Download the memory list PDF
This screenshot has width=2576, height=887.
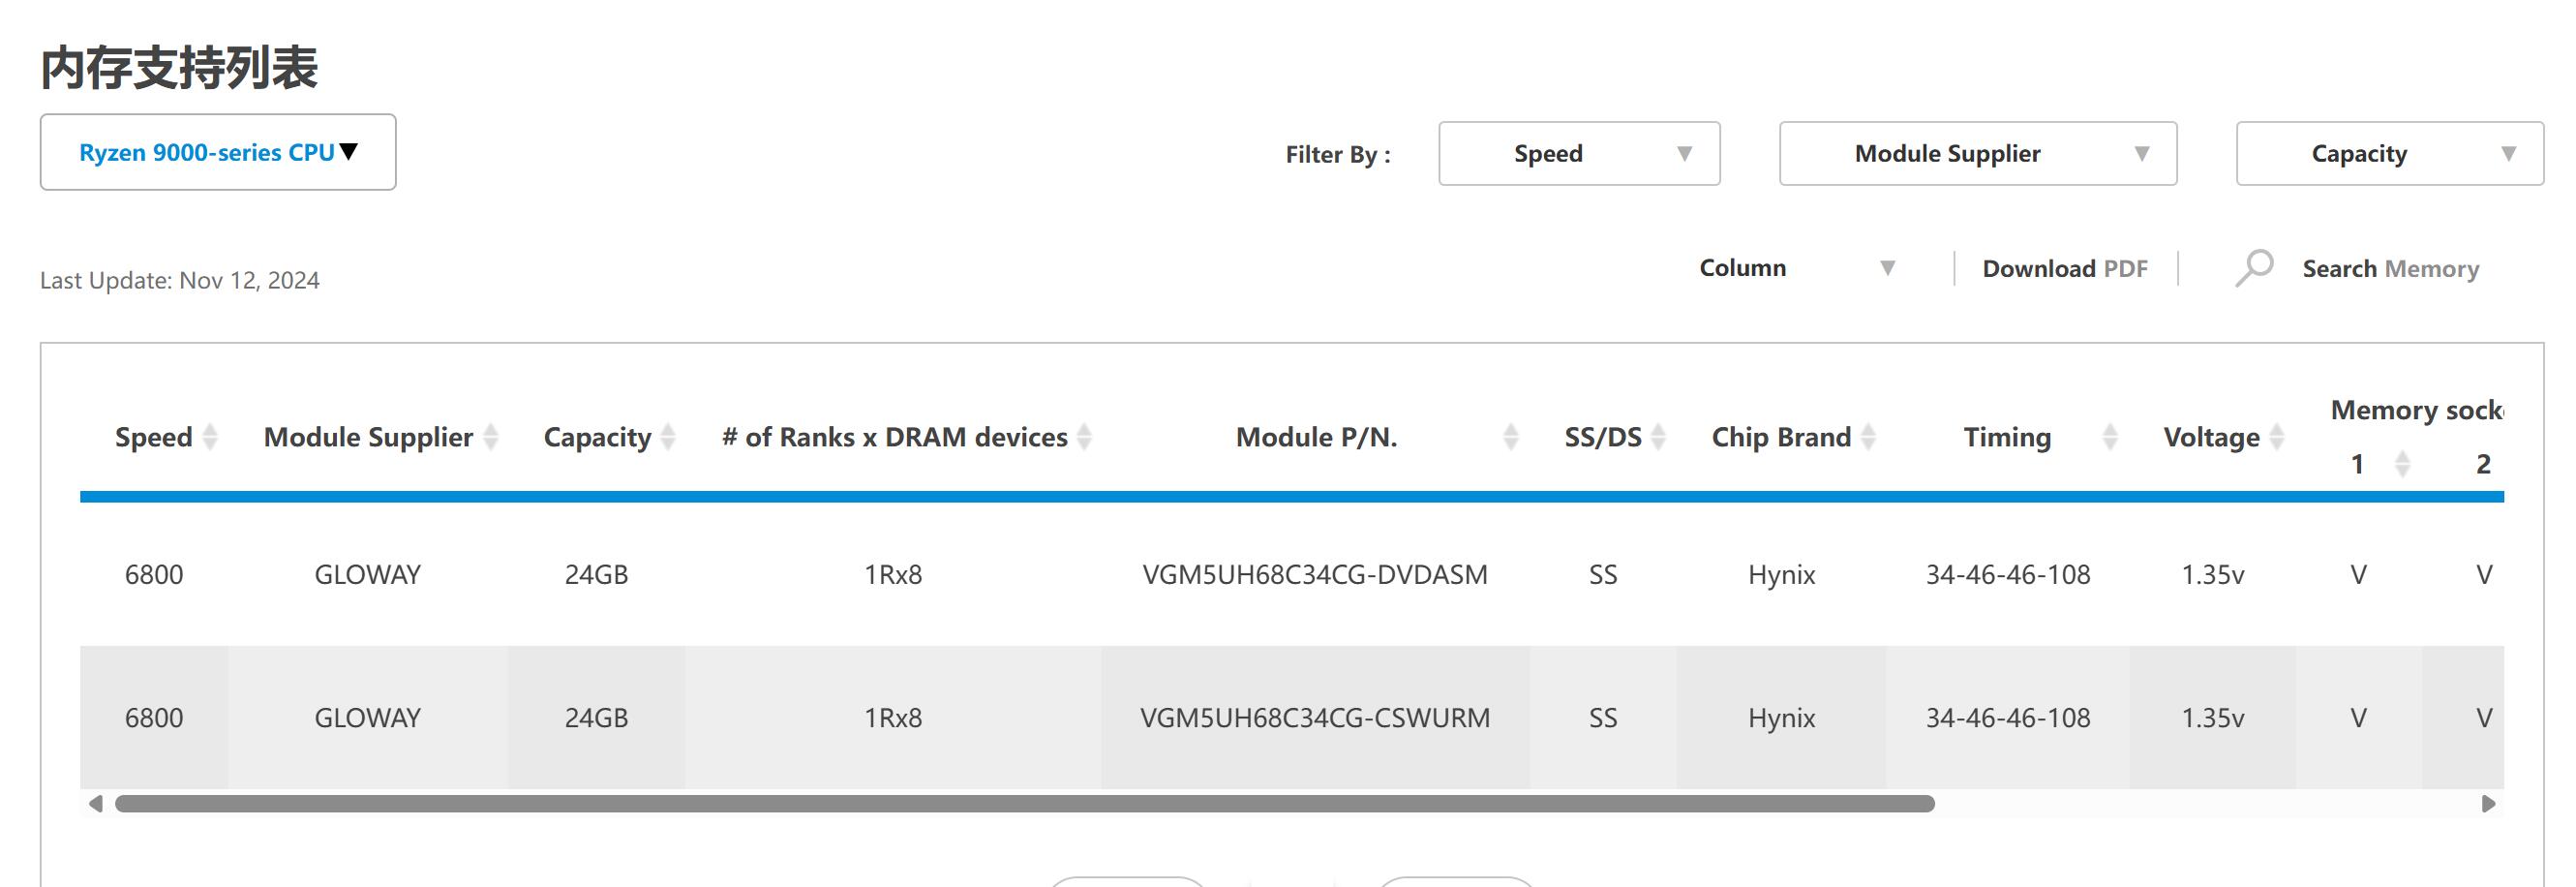2065,269
